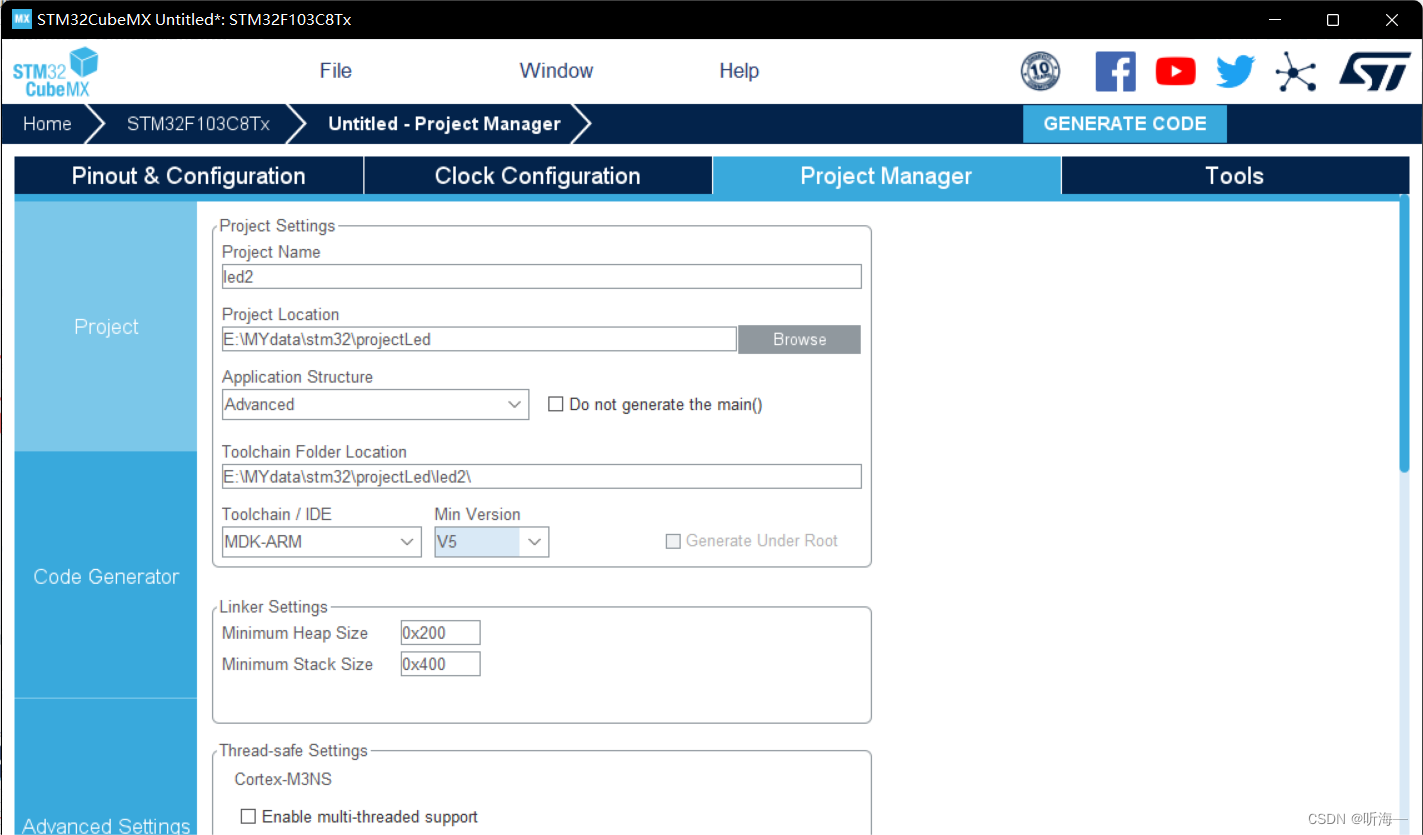
Task: Click the MX app icon in title bar
Action: coord(22,19)
